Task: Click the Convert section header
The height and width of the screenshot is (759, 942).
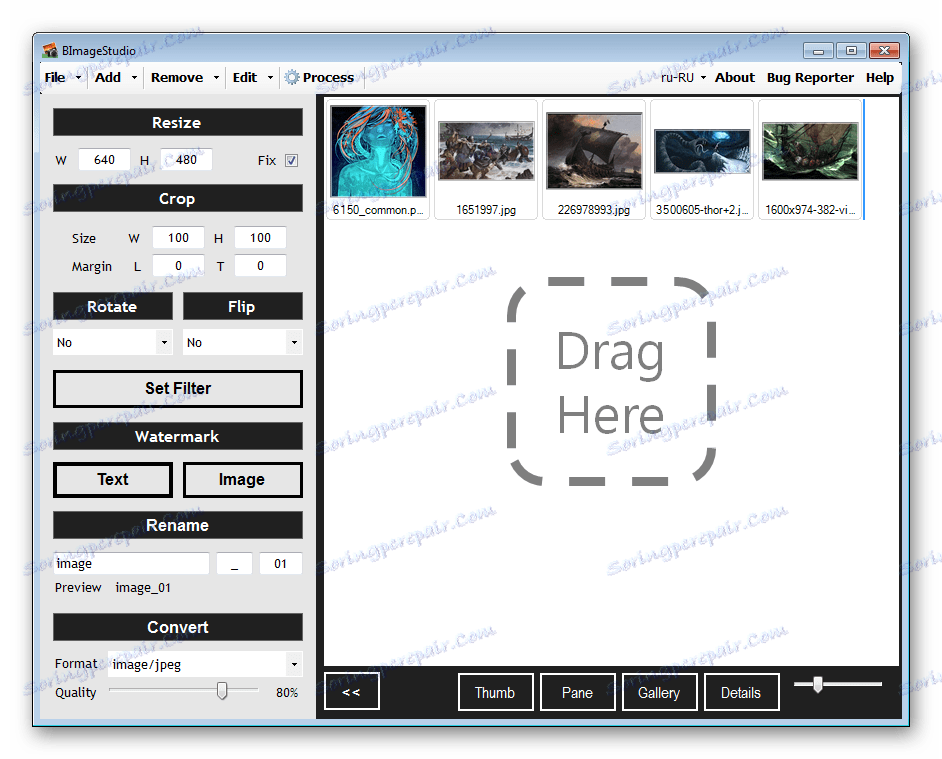Action: point(178,627)
